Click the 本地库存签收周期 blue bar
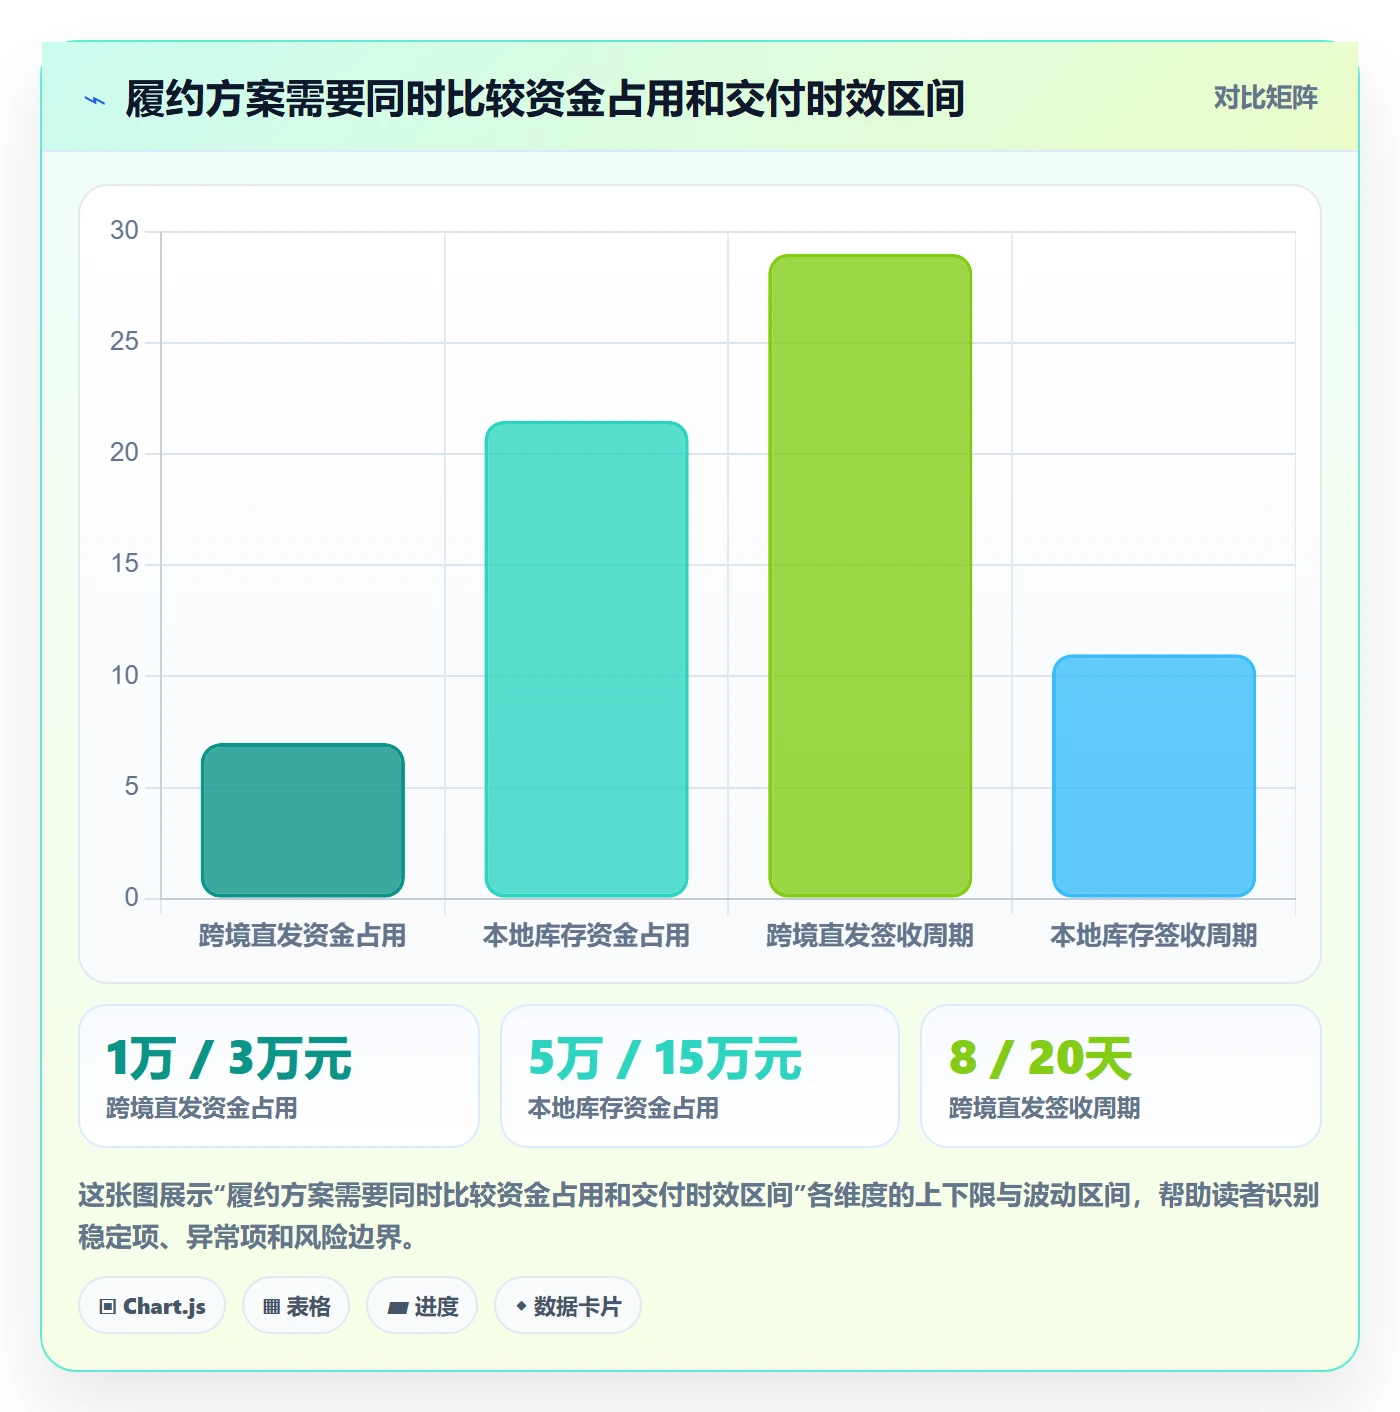The width and height of the screenshot is (1400, 1412). tap(1154, 776)
